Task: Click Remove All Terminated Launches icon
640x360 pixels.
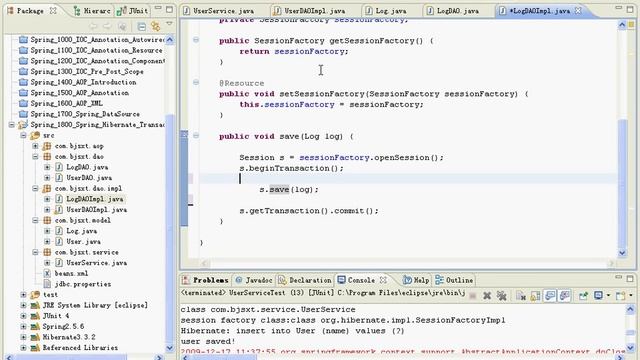Action: (501, 296)
